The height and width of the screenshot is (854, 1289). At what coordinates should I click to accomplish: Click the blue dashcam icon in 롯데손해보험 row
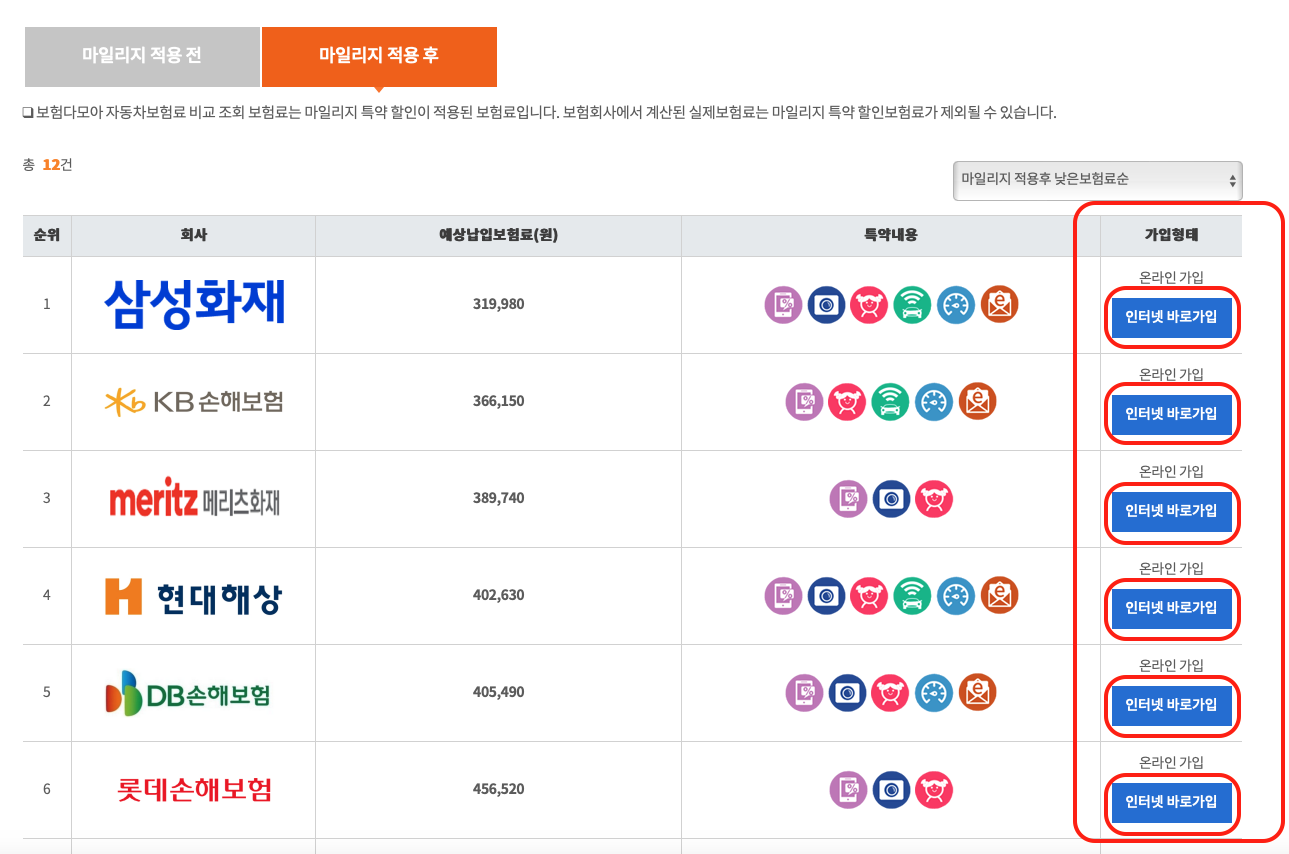pyautogui.click(x=891, y=790)
